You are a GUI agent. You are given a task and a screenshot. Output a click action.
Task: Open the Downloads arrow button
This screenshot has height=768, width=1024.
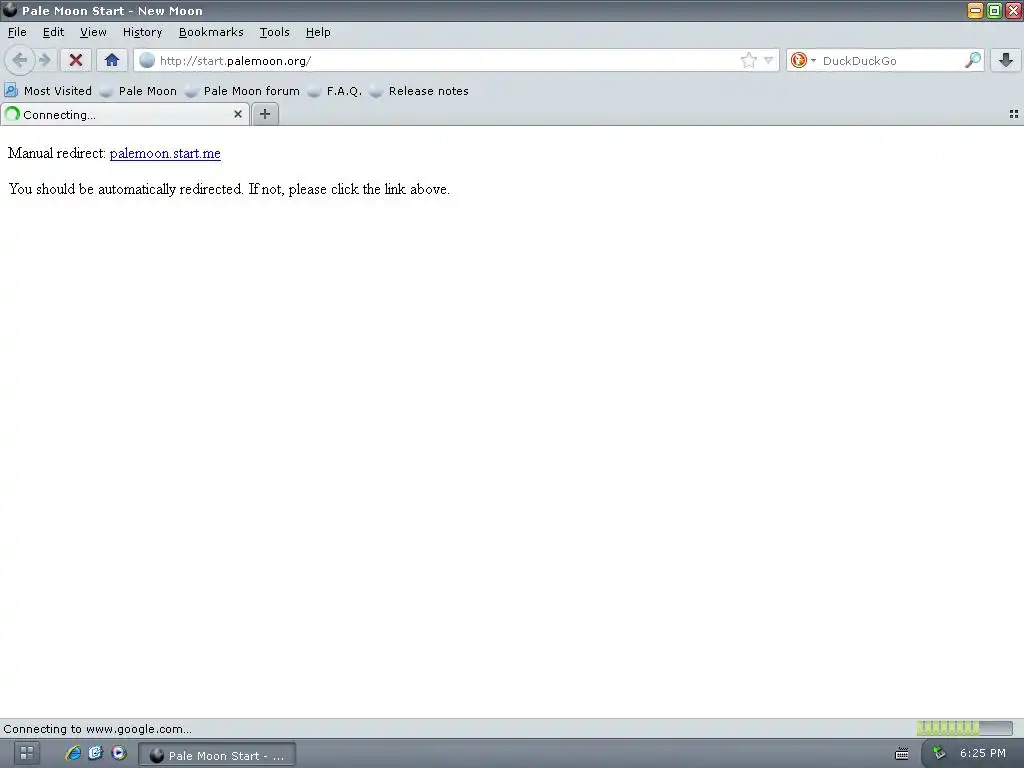(1006, 61)
